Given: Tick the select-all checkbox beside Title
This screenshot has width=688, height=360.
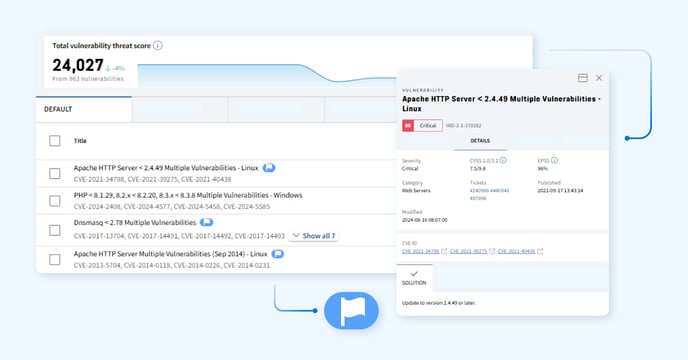Looking at the screenshot, I should click(x=55, y=141).
